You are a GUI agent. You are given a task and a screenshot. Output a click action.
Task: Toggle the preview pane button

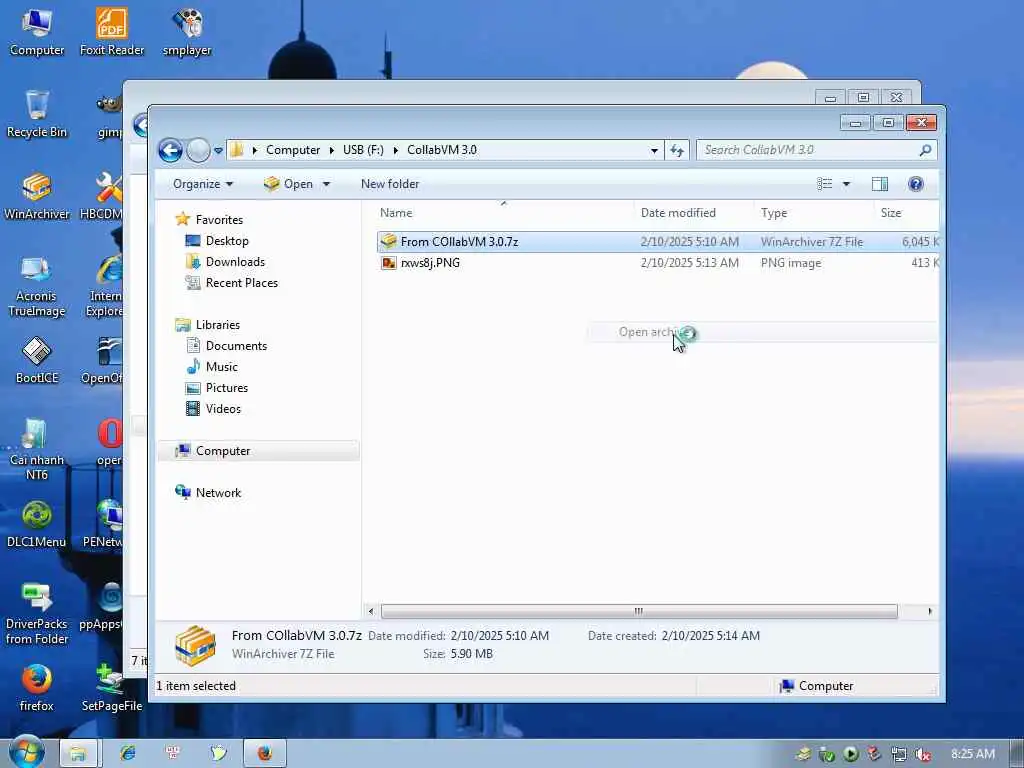[880, 184]
